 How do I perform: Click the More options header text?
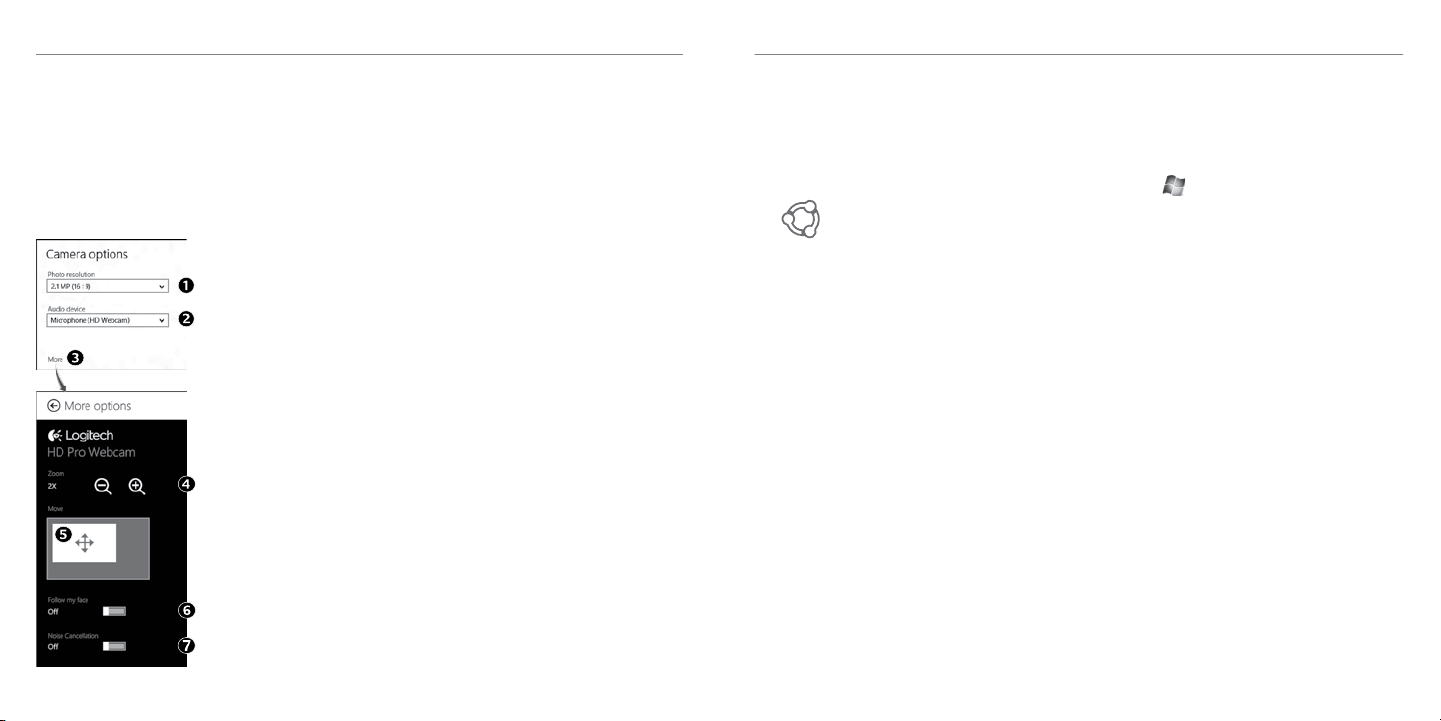pyautogui.click(x=98, y=406)
